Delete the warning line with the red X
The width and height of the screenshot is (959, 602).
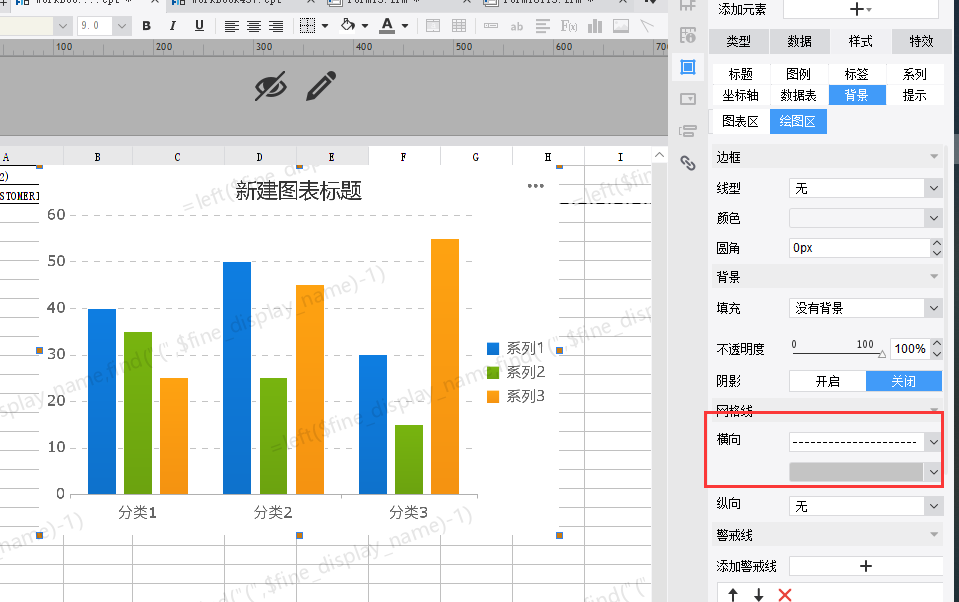pyautogui.click(x=785, y=595)
